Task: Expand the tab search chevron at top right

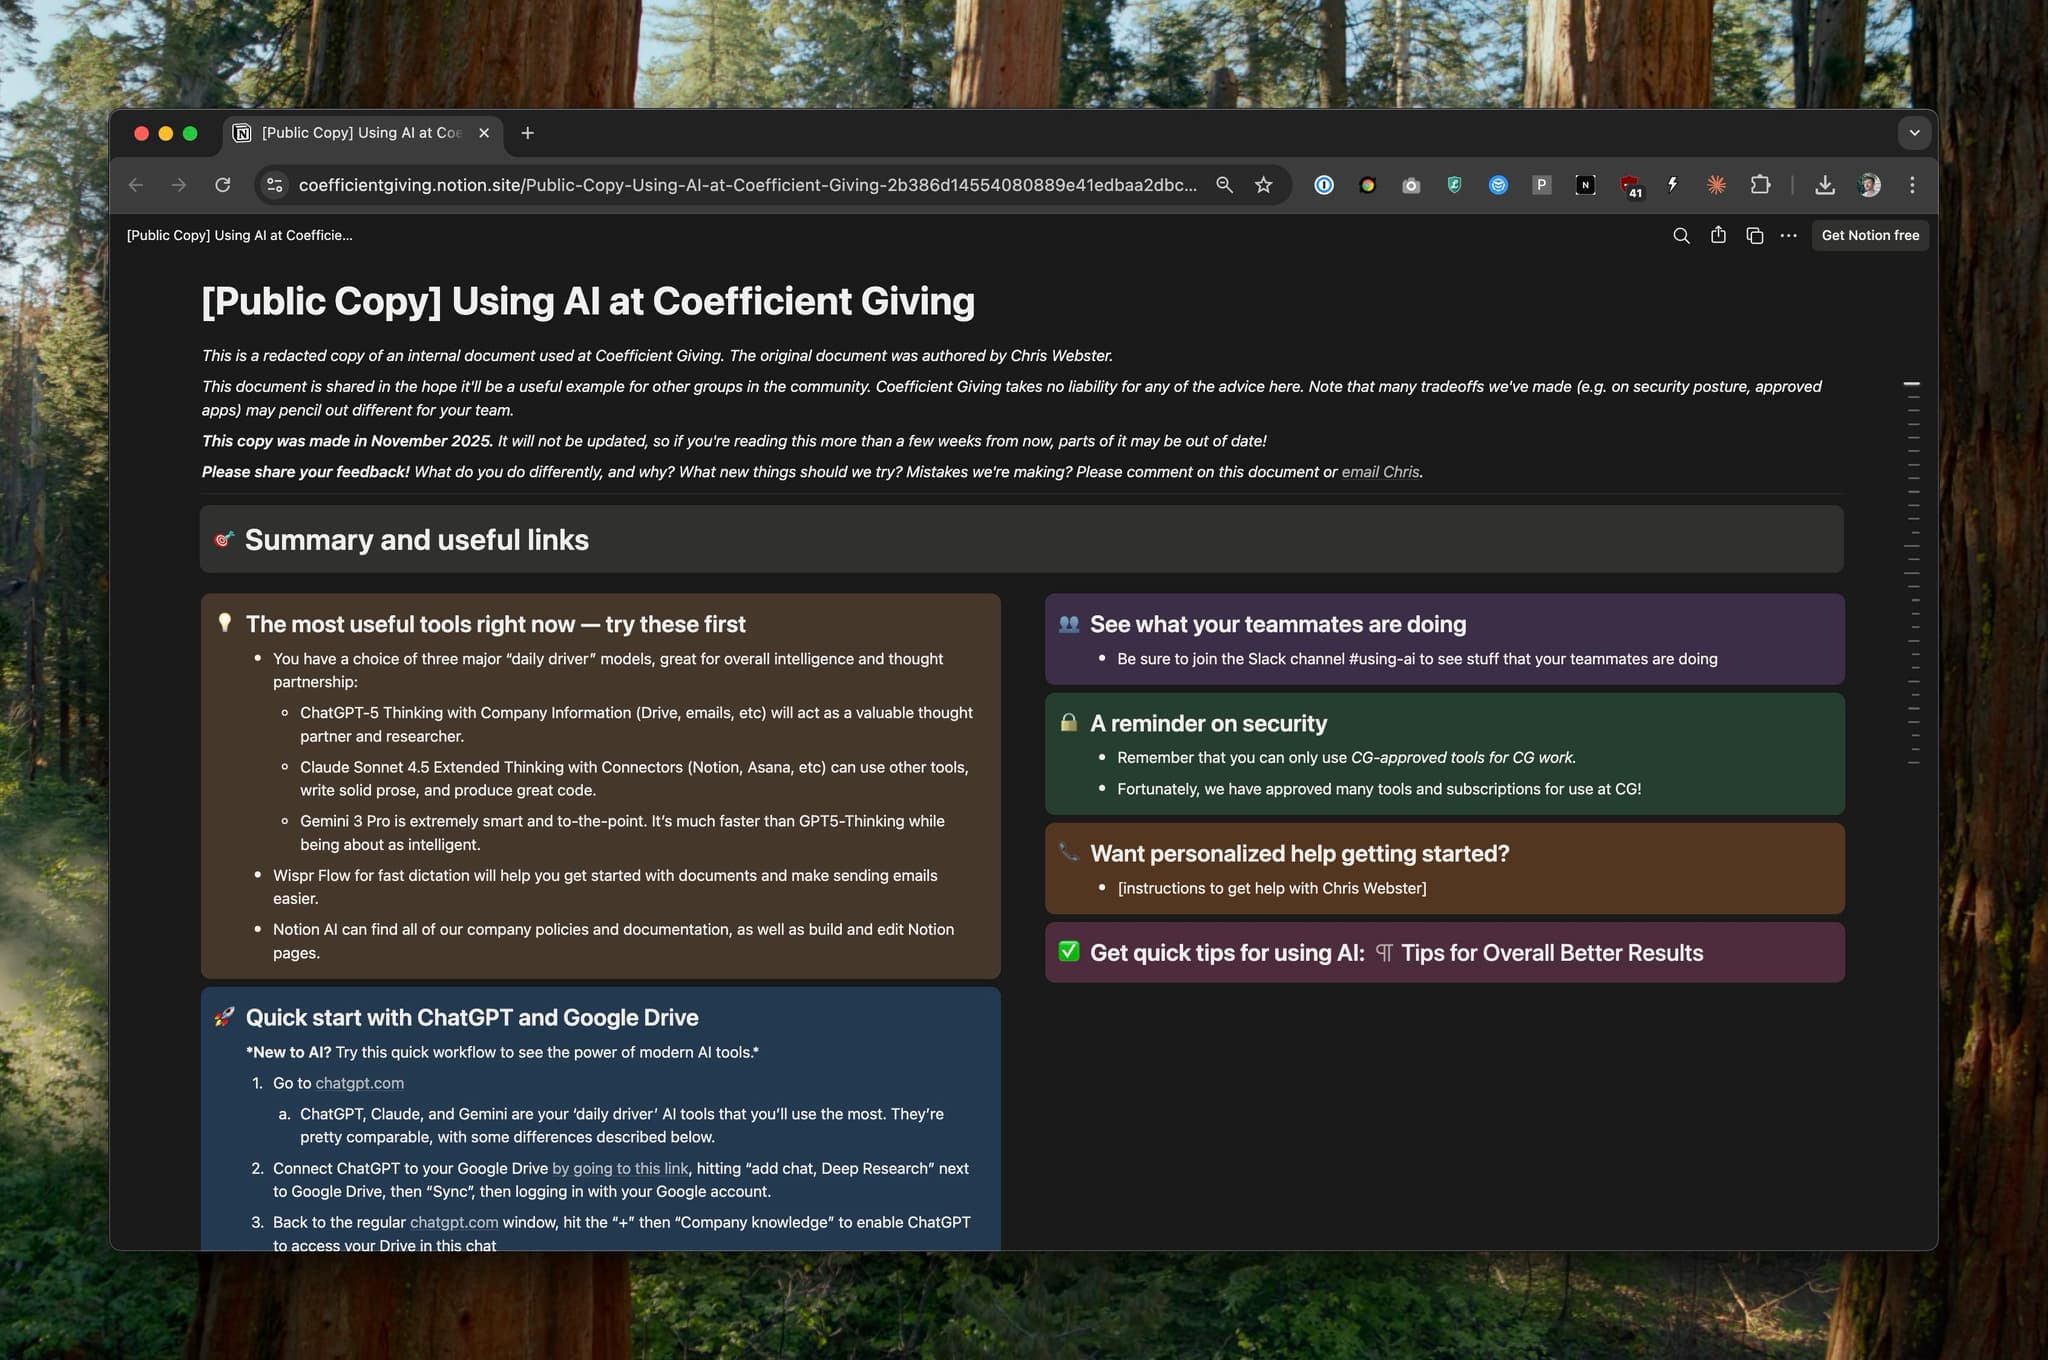Action: [x=1915, y=132]
